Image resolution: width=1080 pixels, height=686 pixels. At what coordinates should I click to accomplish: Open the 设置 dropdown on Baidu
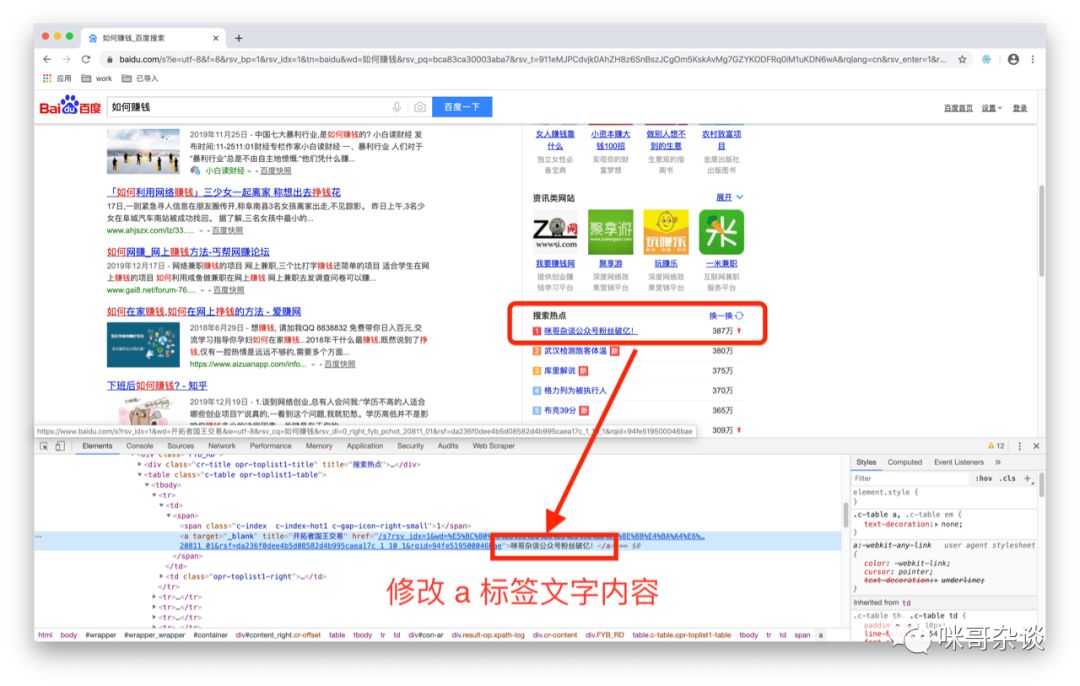click(992, 108)
